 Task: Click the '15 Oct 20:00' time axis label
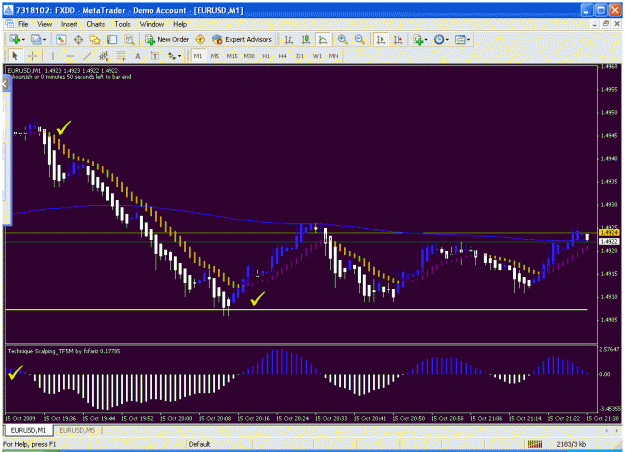[x=176, y=418]
